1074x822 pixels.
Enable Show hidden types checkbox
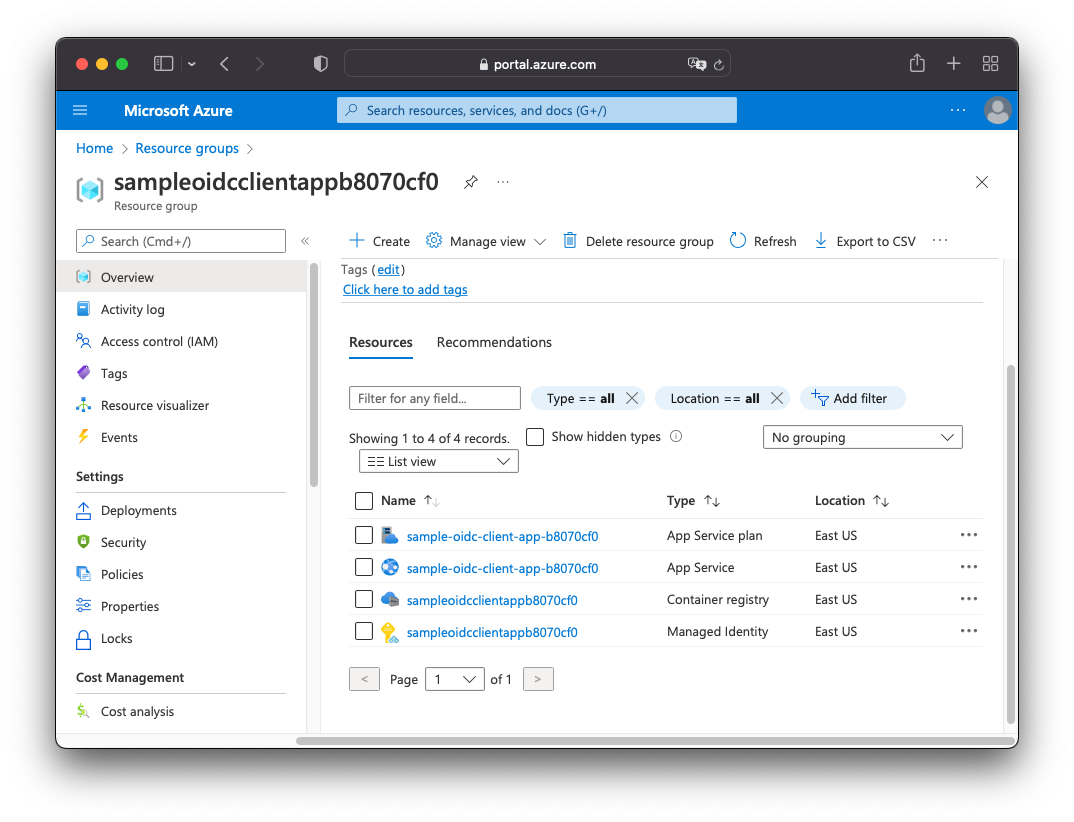535,437
